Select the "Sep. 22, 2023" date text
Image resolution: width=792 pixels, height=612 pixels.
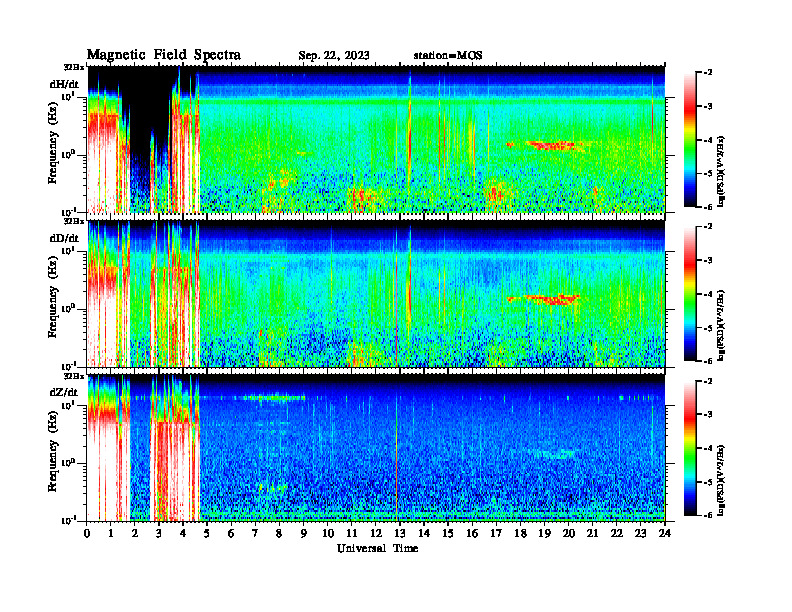tap(333, 55)
